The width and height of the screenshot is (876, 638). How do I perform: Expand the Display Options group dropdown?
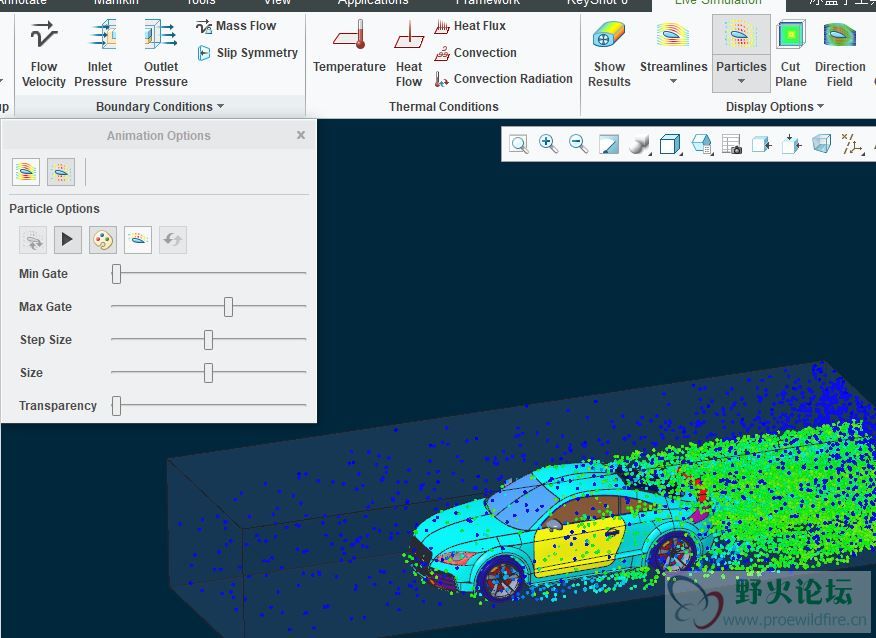821,106
